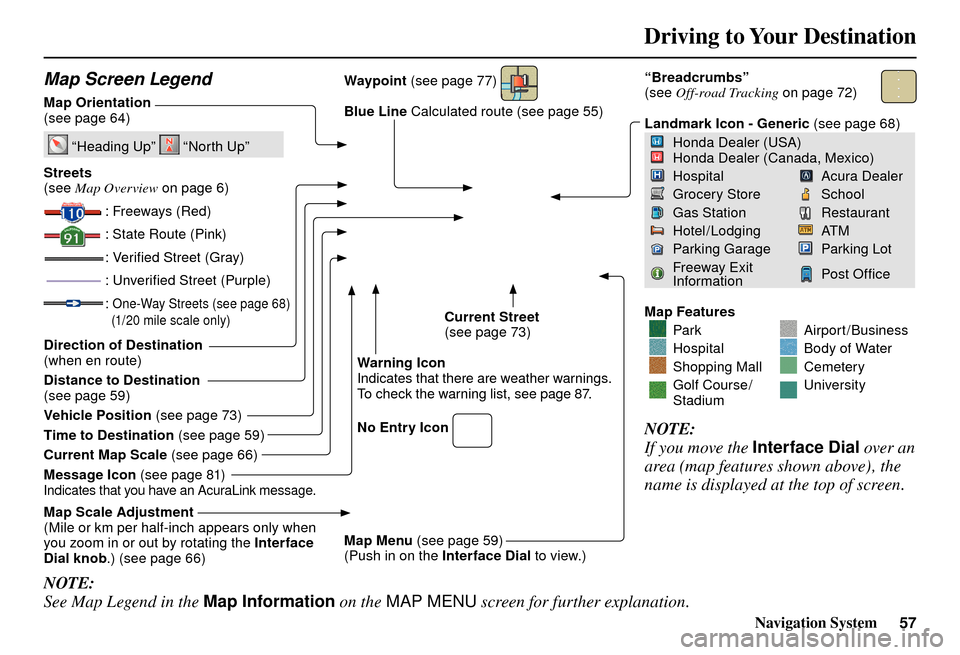The height and width of the screenshot is (655, 960).
Task: Click the One-Way Streets arrow symbol
Action: (x=73, y=302)
